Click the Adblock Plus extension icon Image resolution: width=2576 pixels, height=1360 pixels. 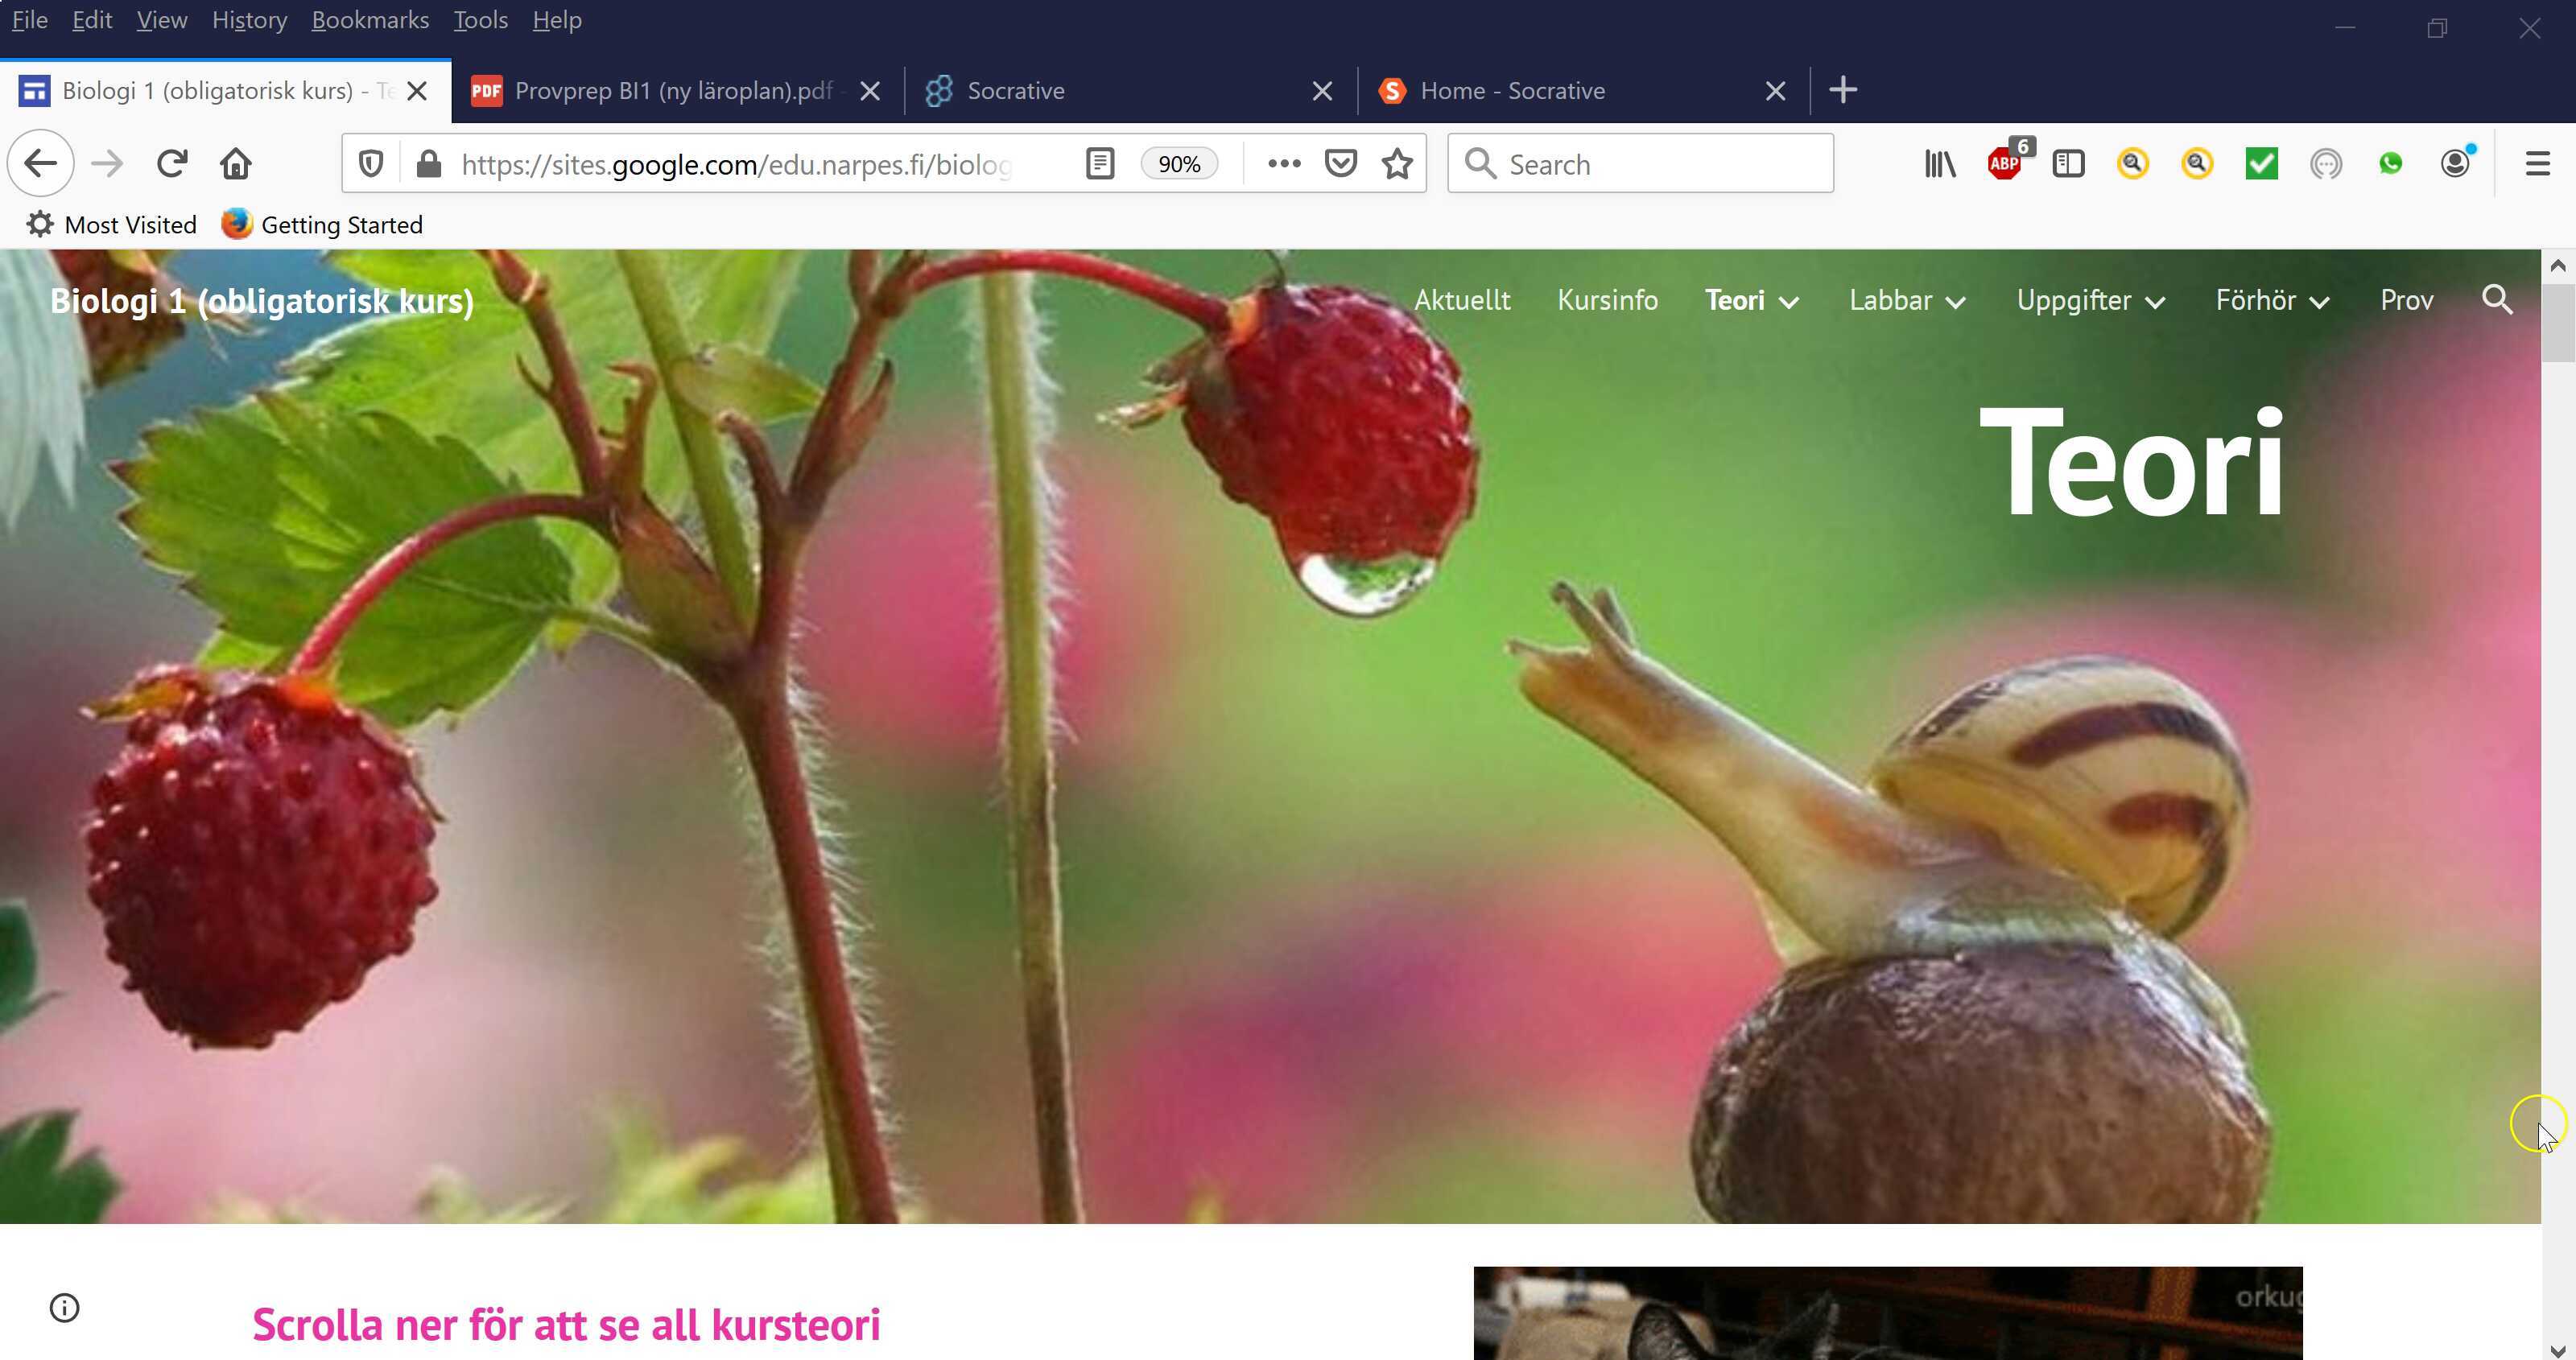[2005, 164]
